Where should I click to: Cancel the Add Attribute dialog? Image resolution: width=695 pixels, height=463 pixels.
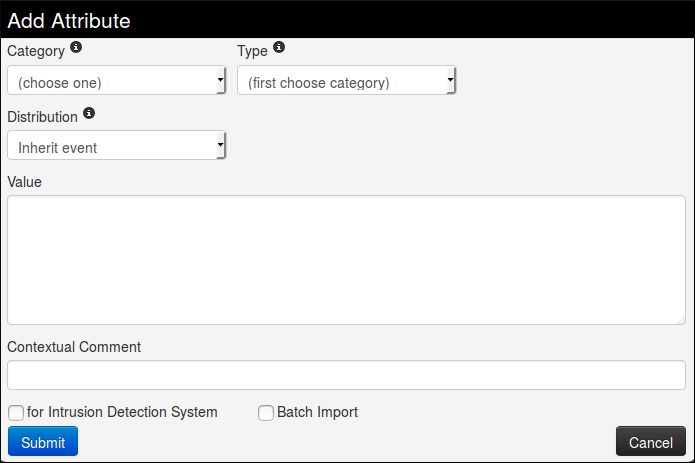point(650,442)
